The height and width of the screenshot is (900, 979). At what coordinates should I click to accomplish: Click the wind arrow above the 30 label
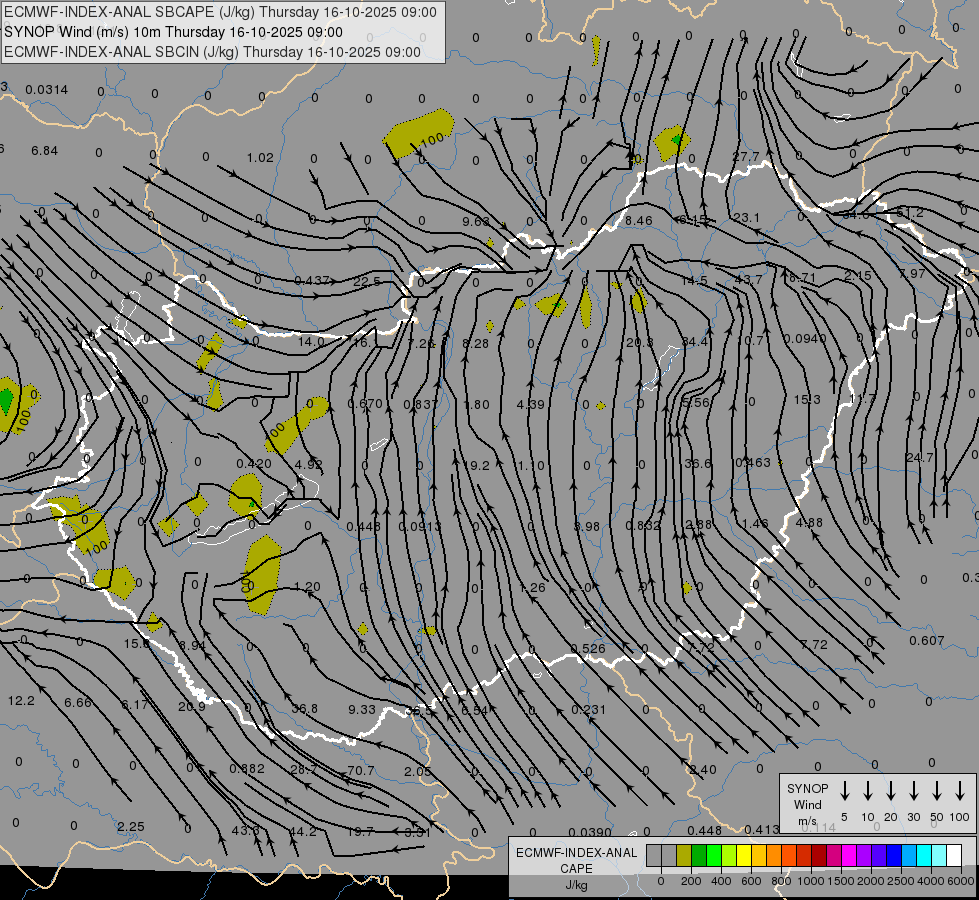pyautogui.click(x=913, y=791)
